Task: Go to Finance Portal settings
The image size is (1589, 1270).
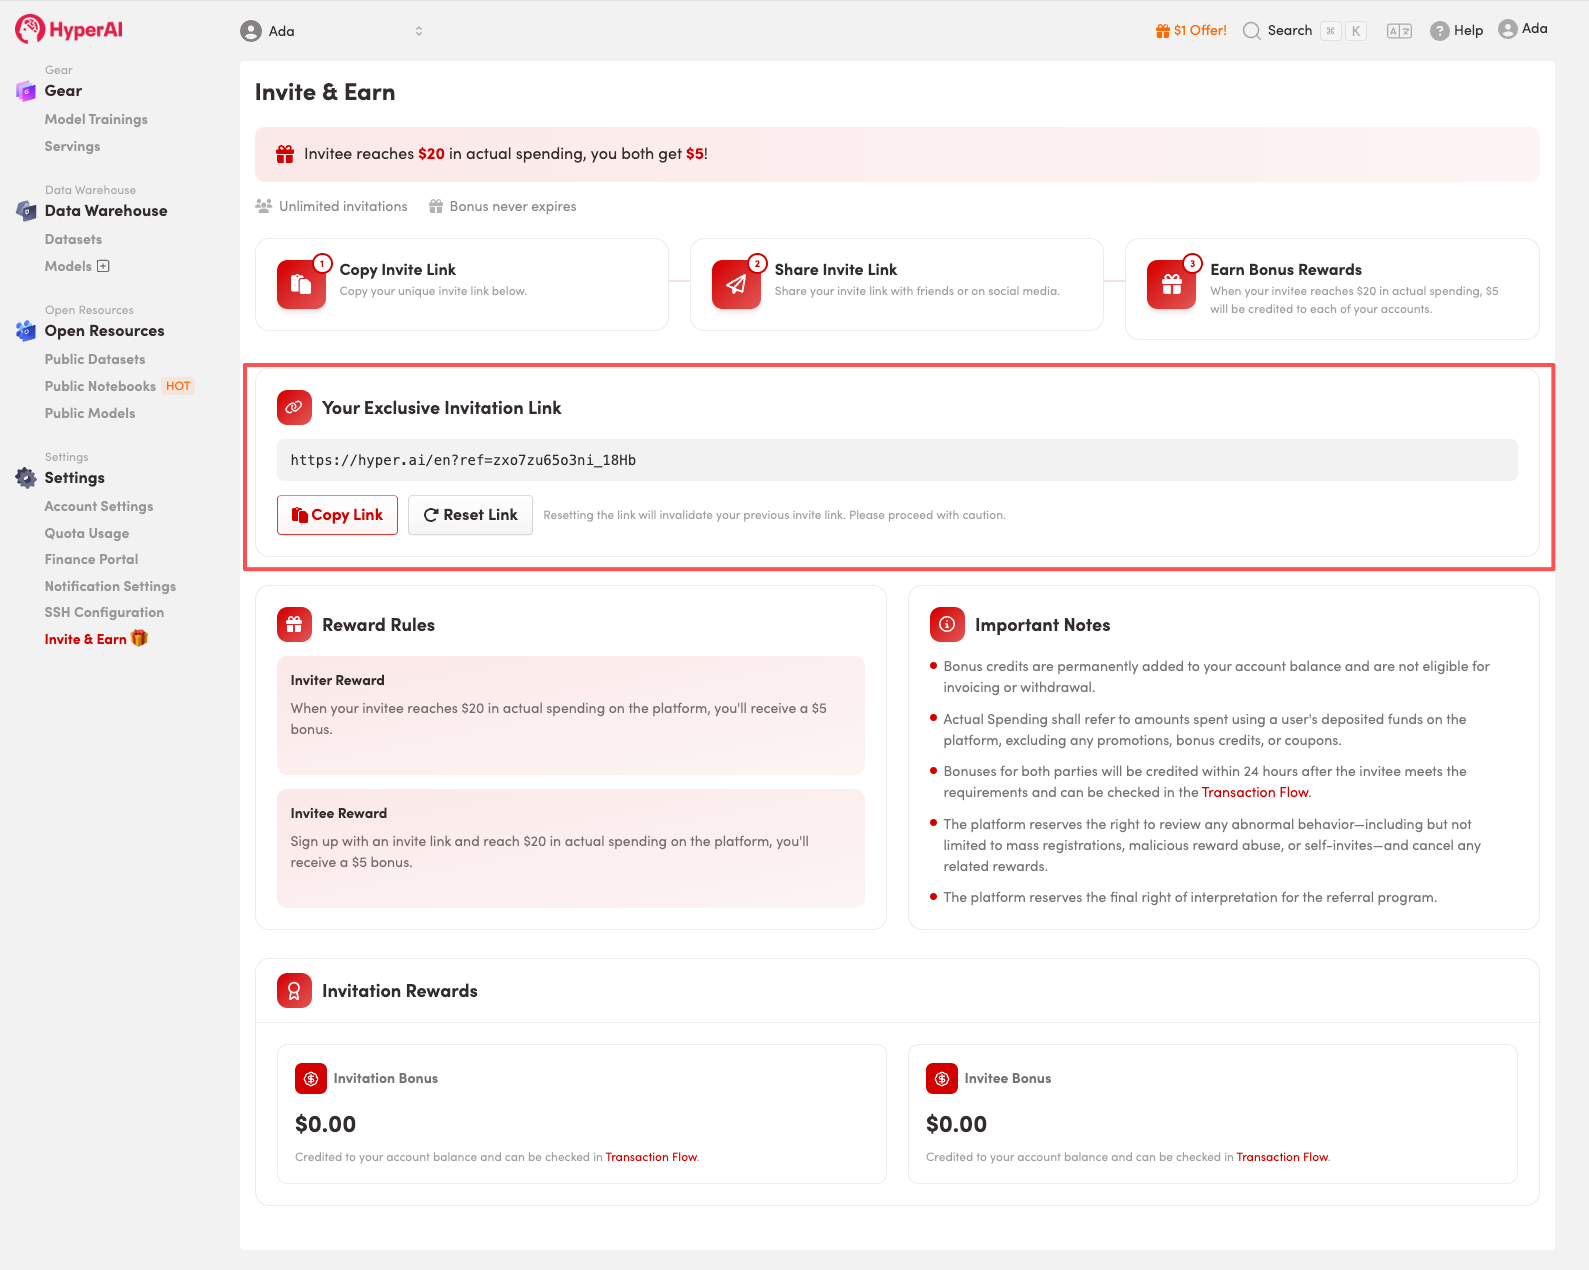Action: [91, 559]
